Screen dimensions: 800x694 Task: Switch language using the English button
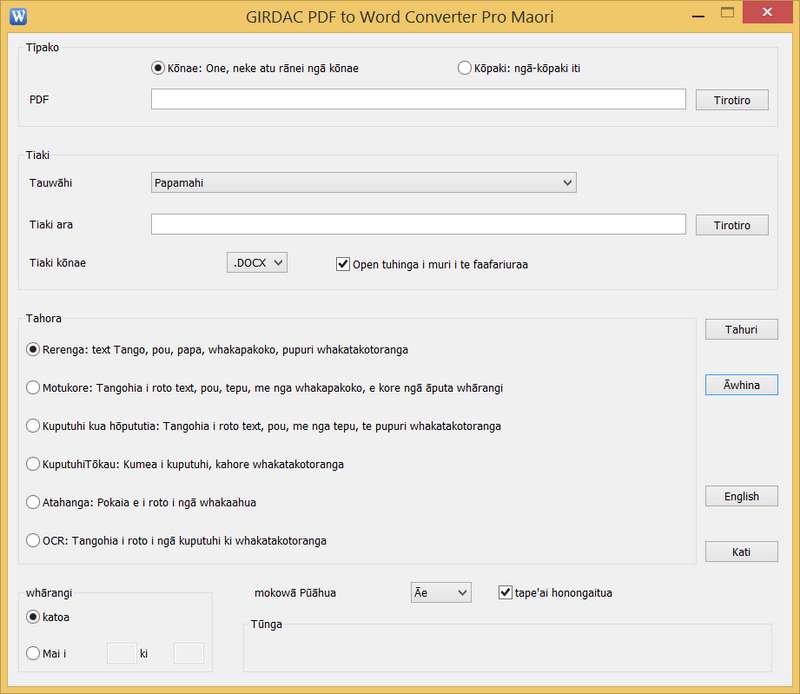coord(741,496)
